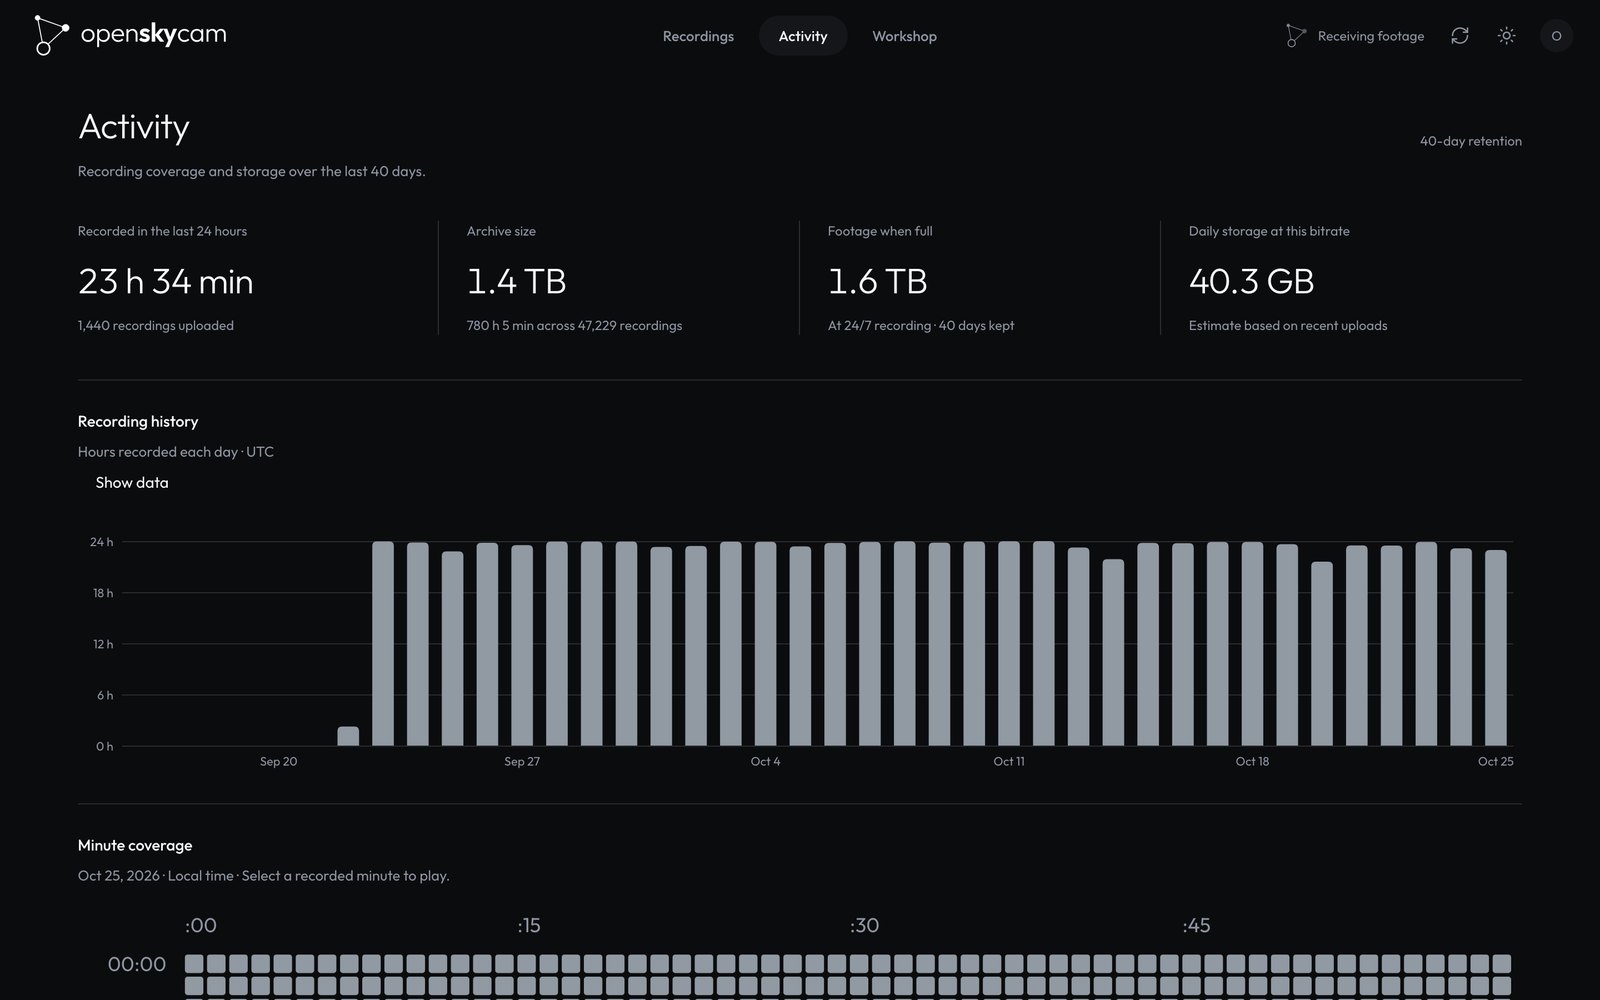Screen dimensions: 1600x1000
Task: Click the 1.4 TB archive size value
Action: [517, 281]
